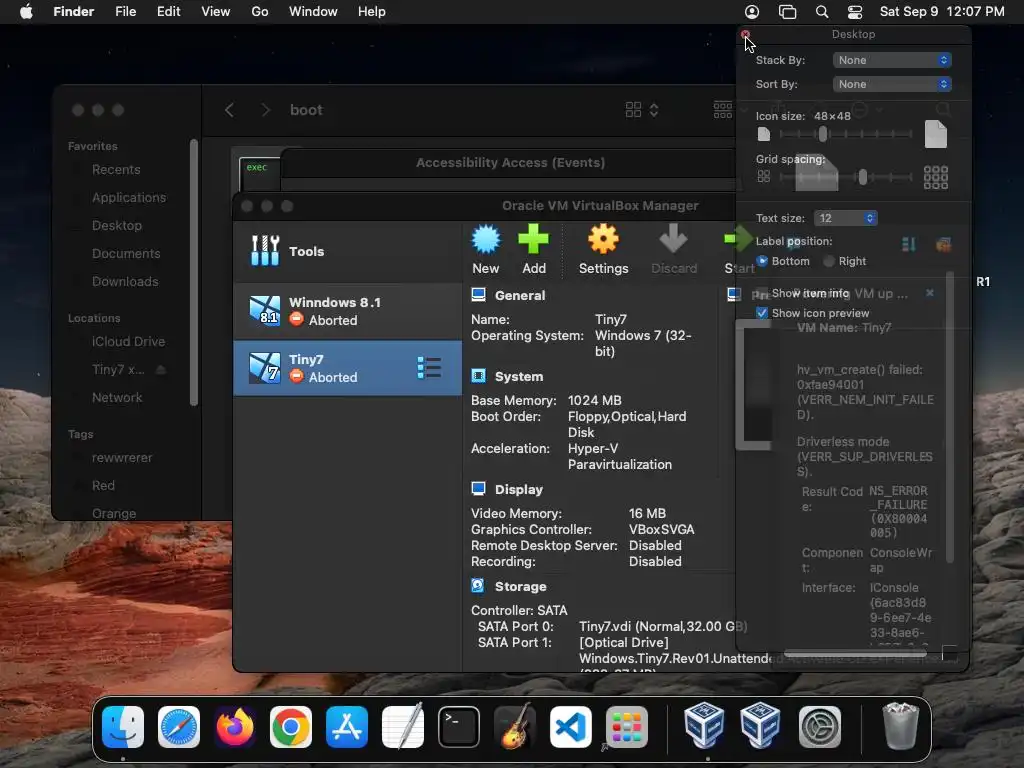1024x768 pixels.
Task: Open the Sort By dropdown
Action: 892,84
